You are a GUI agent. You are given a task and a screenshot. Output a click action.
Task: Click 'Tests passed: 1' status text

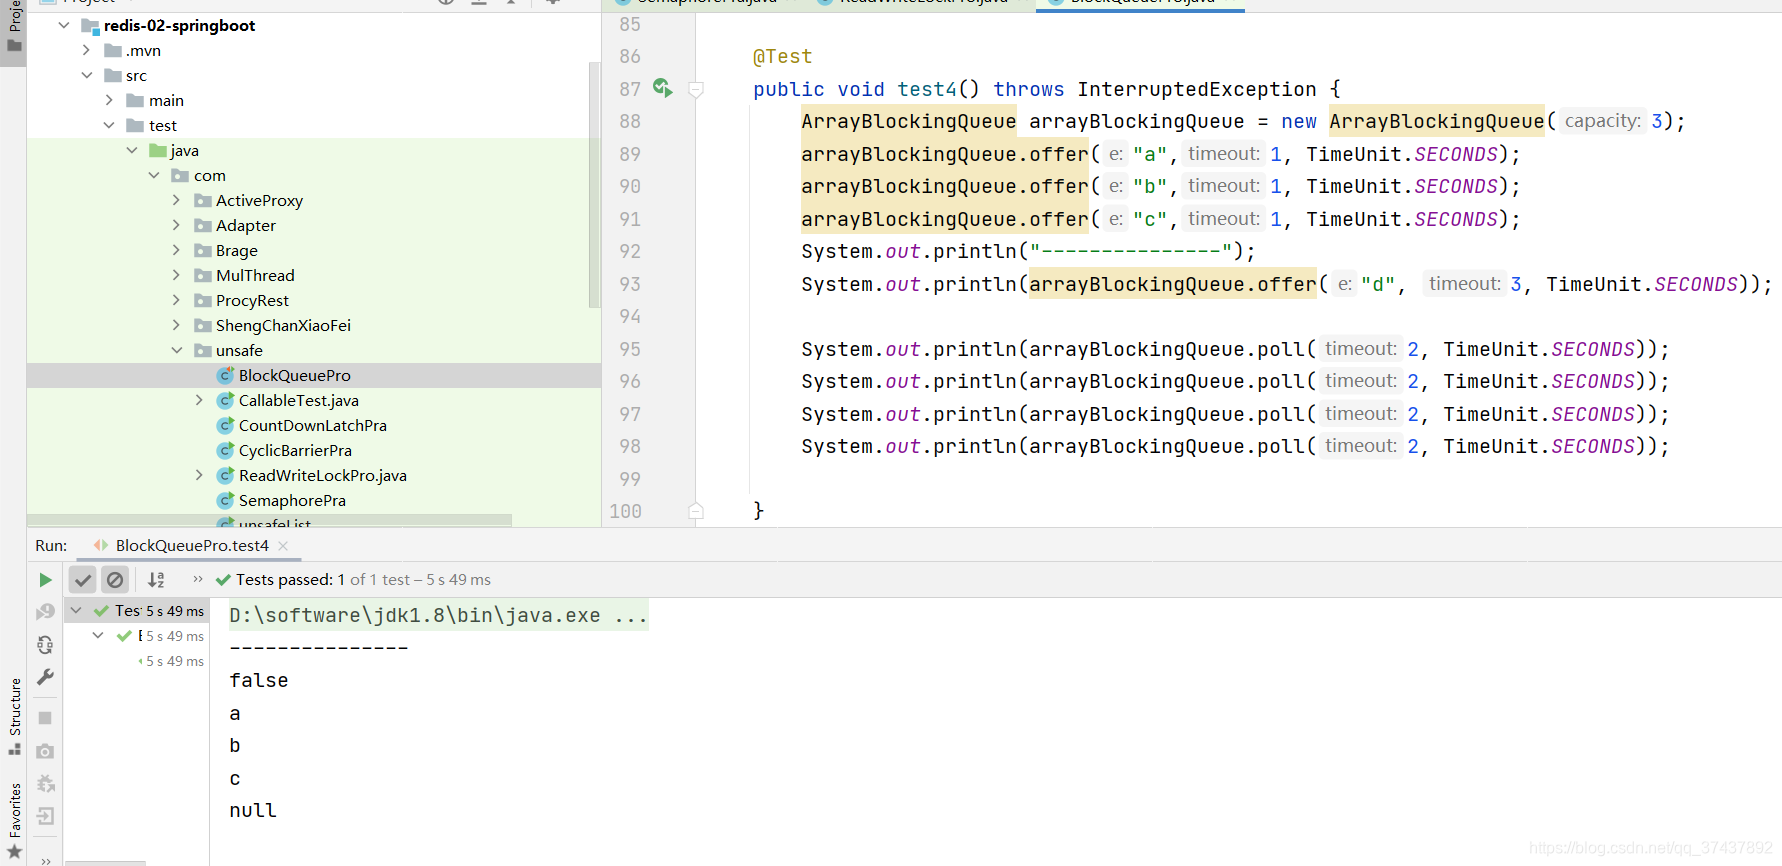click(x=291, y=580)
